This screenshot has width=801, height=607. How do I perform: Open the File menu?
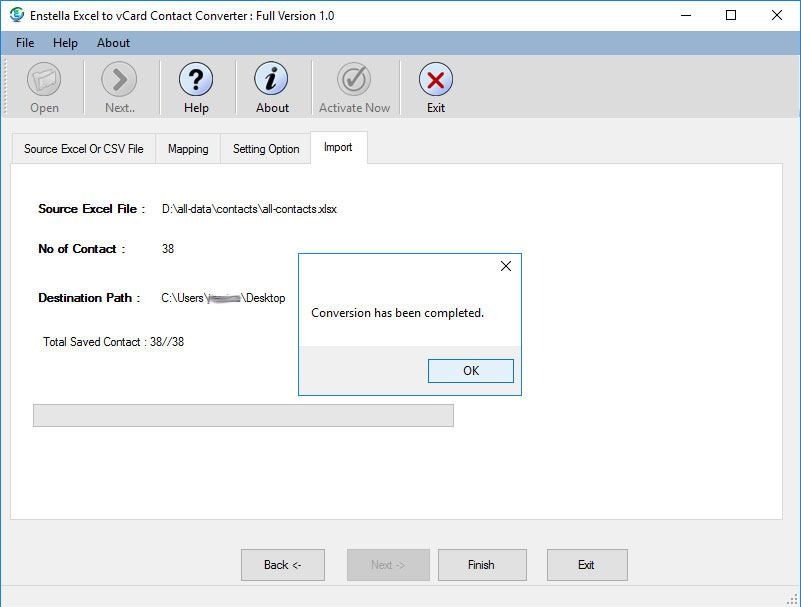coord(25,43)
